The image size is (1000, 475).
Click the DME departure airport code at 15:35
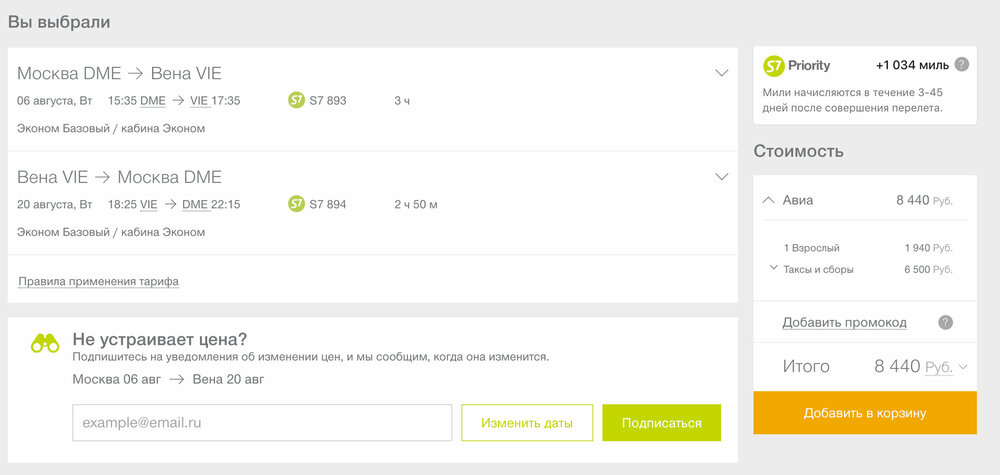[x=152, y=101]
